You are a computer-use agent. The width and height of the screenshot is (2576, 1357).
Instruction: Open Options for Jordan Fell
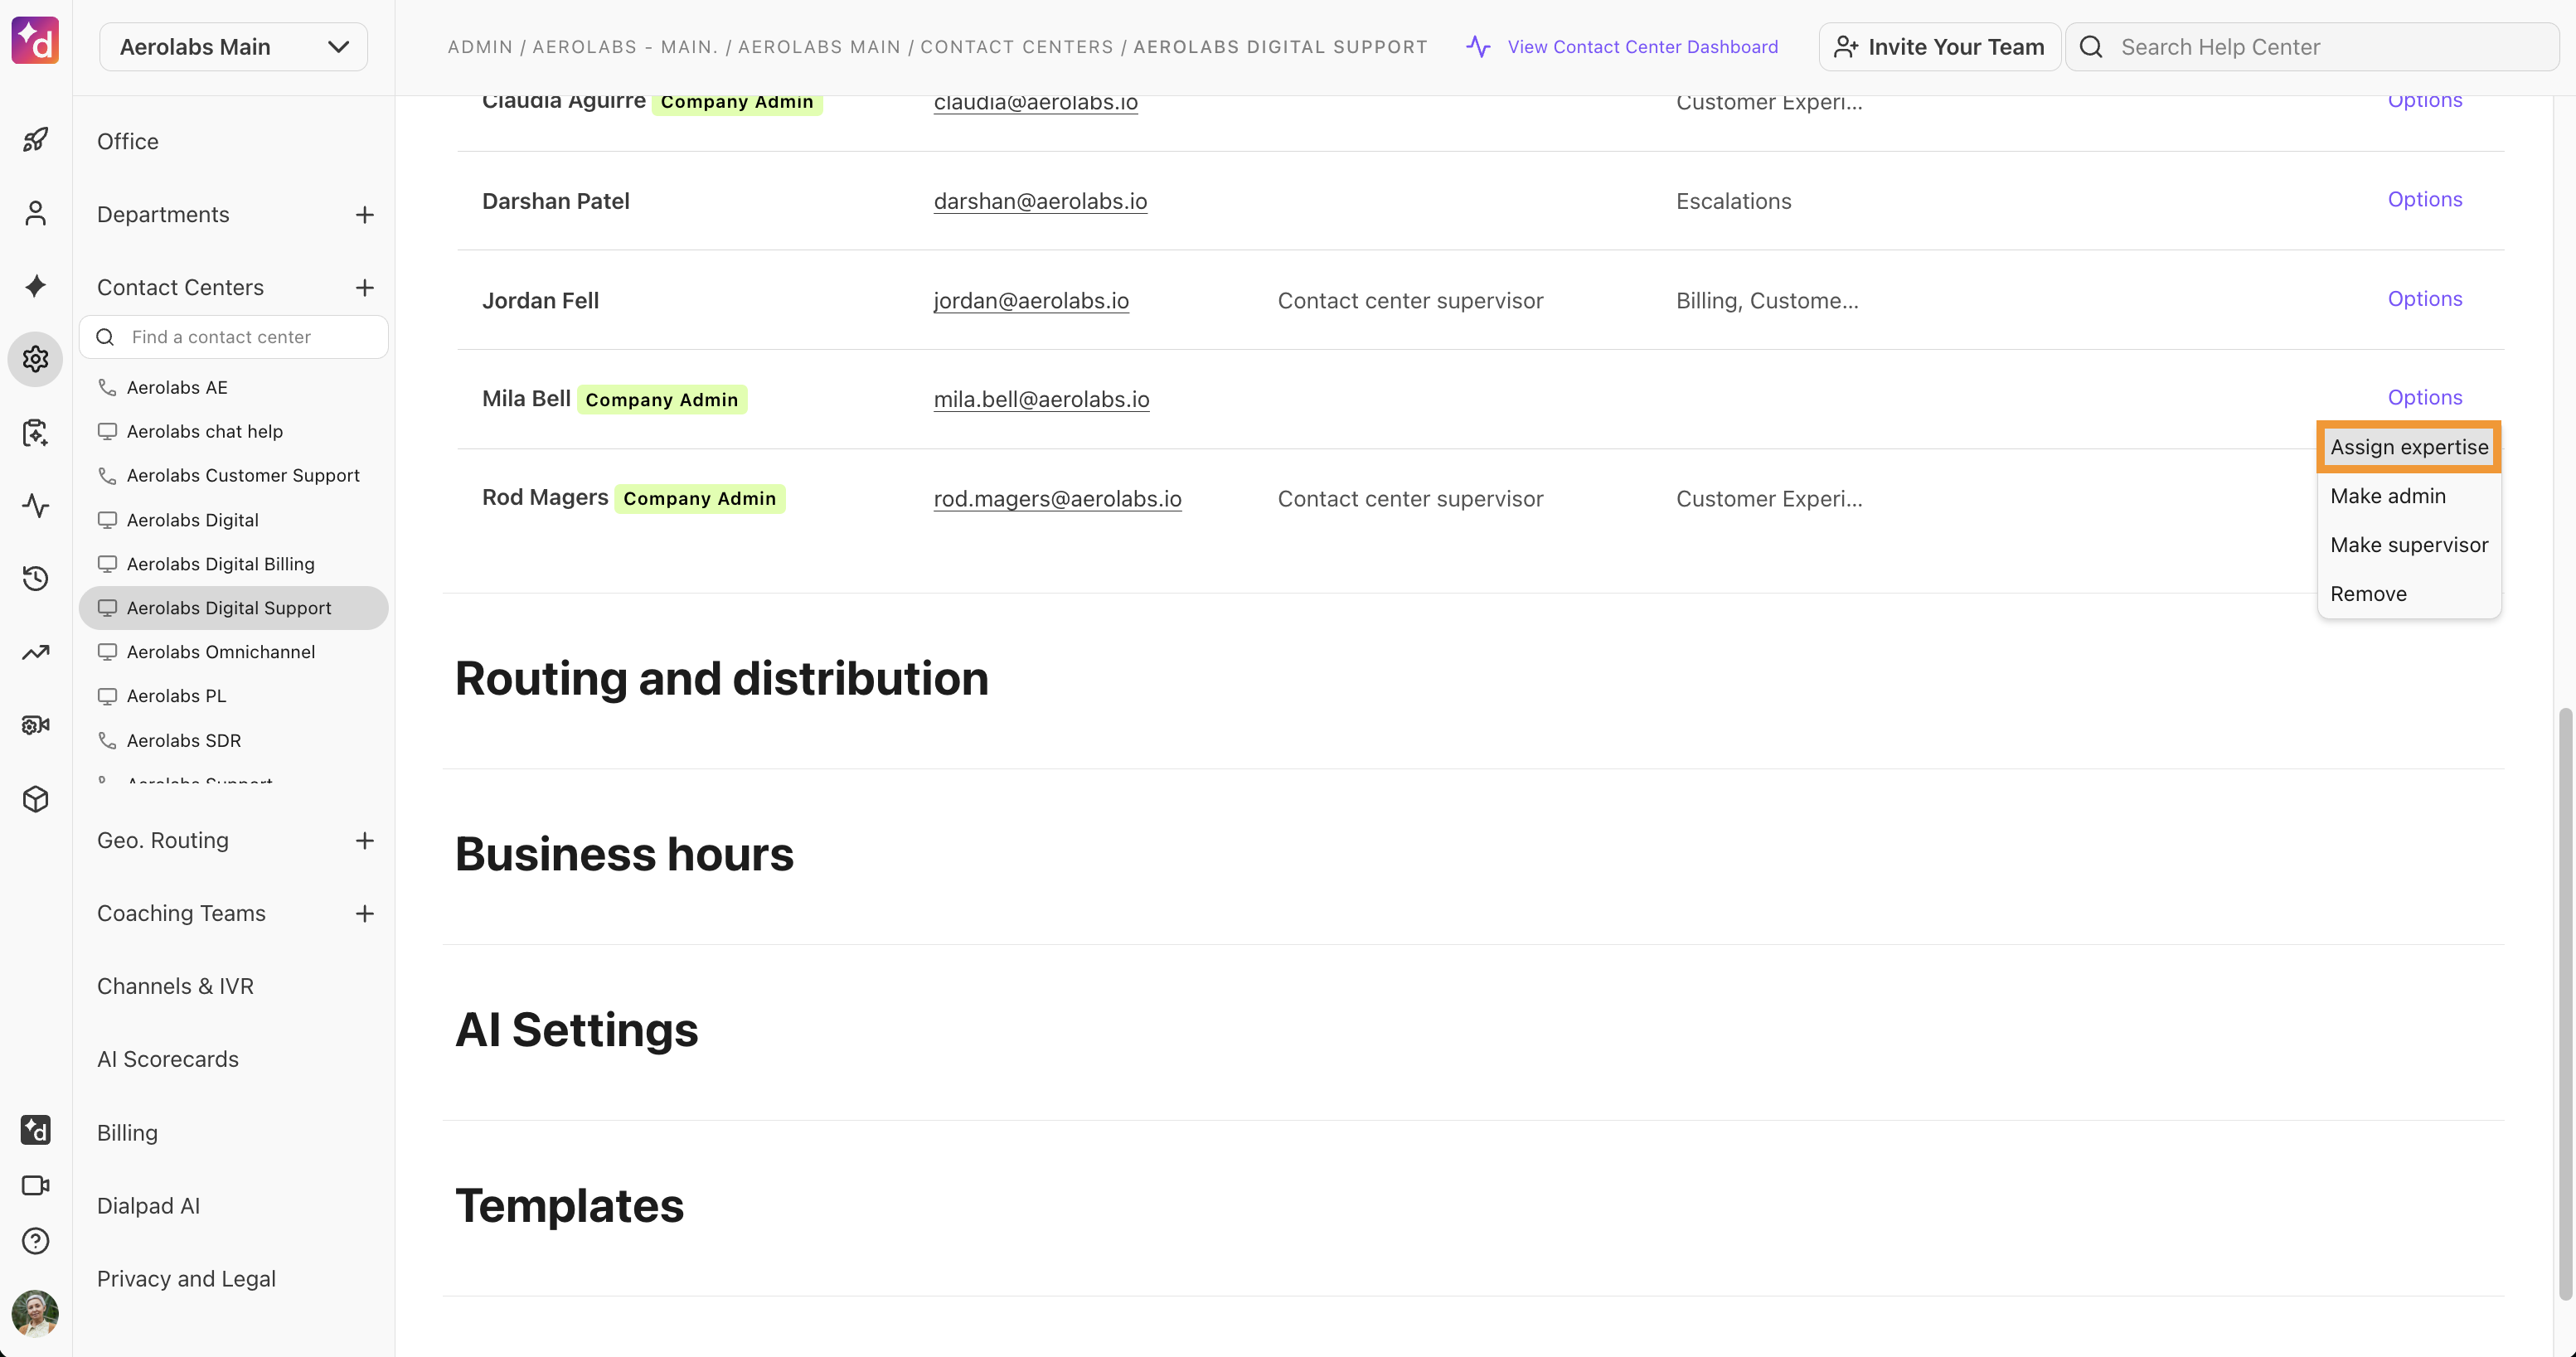tap(2424, 298)
